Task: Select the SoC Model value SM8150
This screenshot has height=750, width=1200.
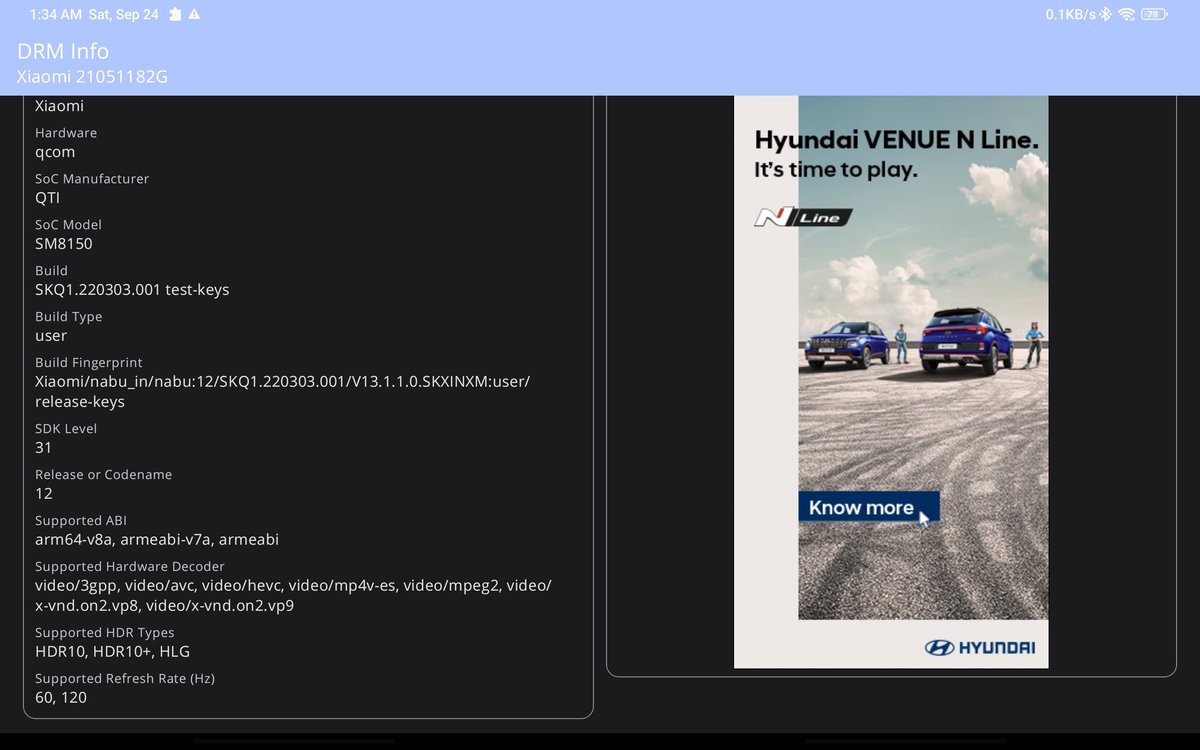Action: pyautogui.click(x=64, y=244)
